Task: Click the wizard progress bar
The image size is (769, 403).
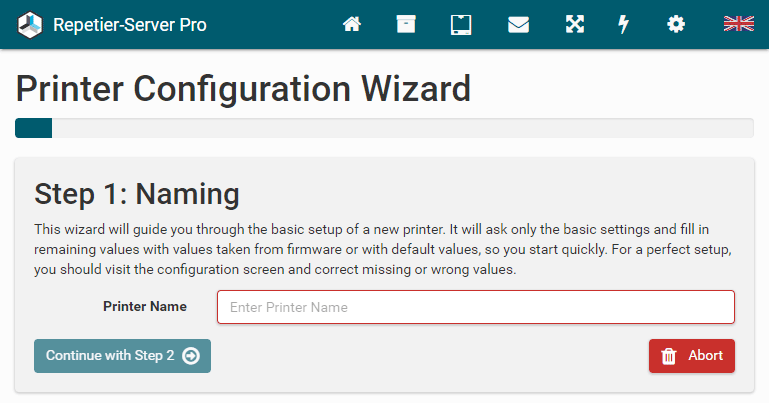Action: (384, 128)
